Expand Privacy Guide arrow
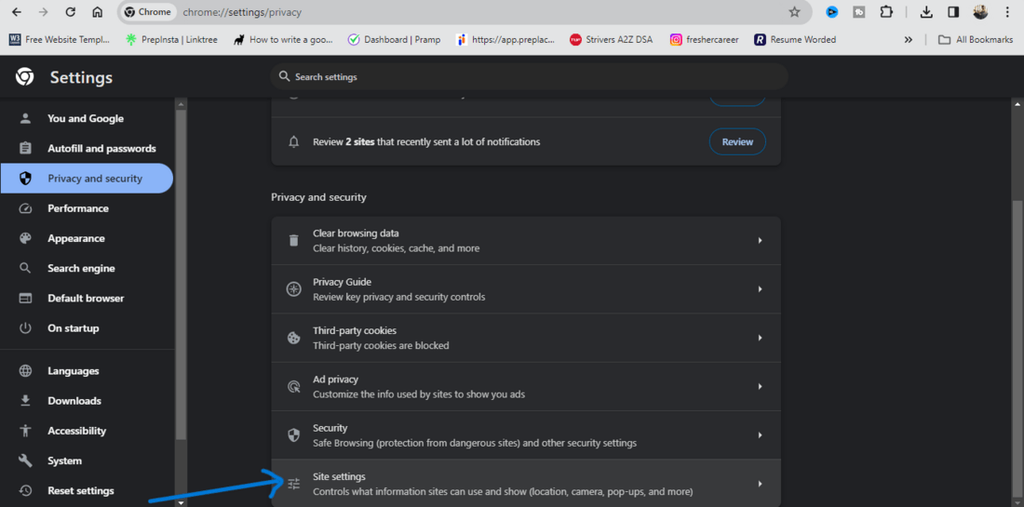This screenshot has width=1024, height=507. pyautogui.click(x=760, y=289)
